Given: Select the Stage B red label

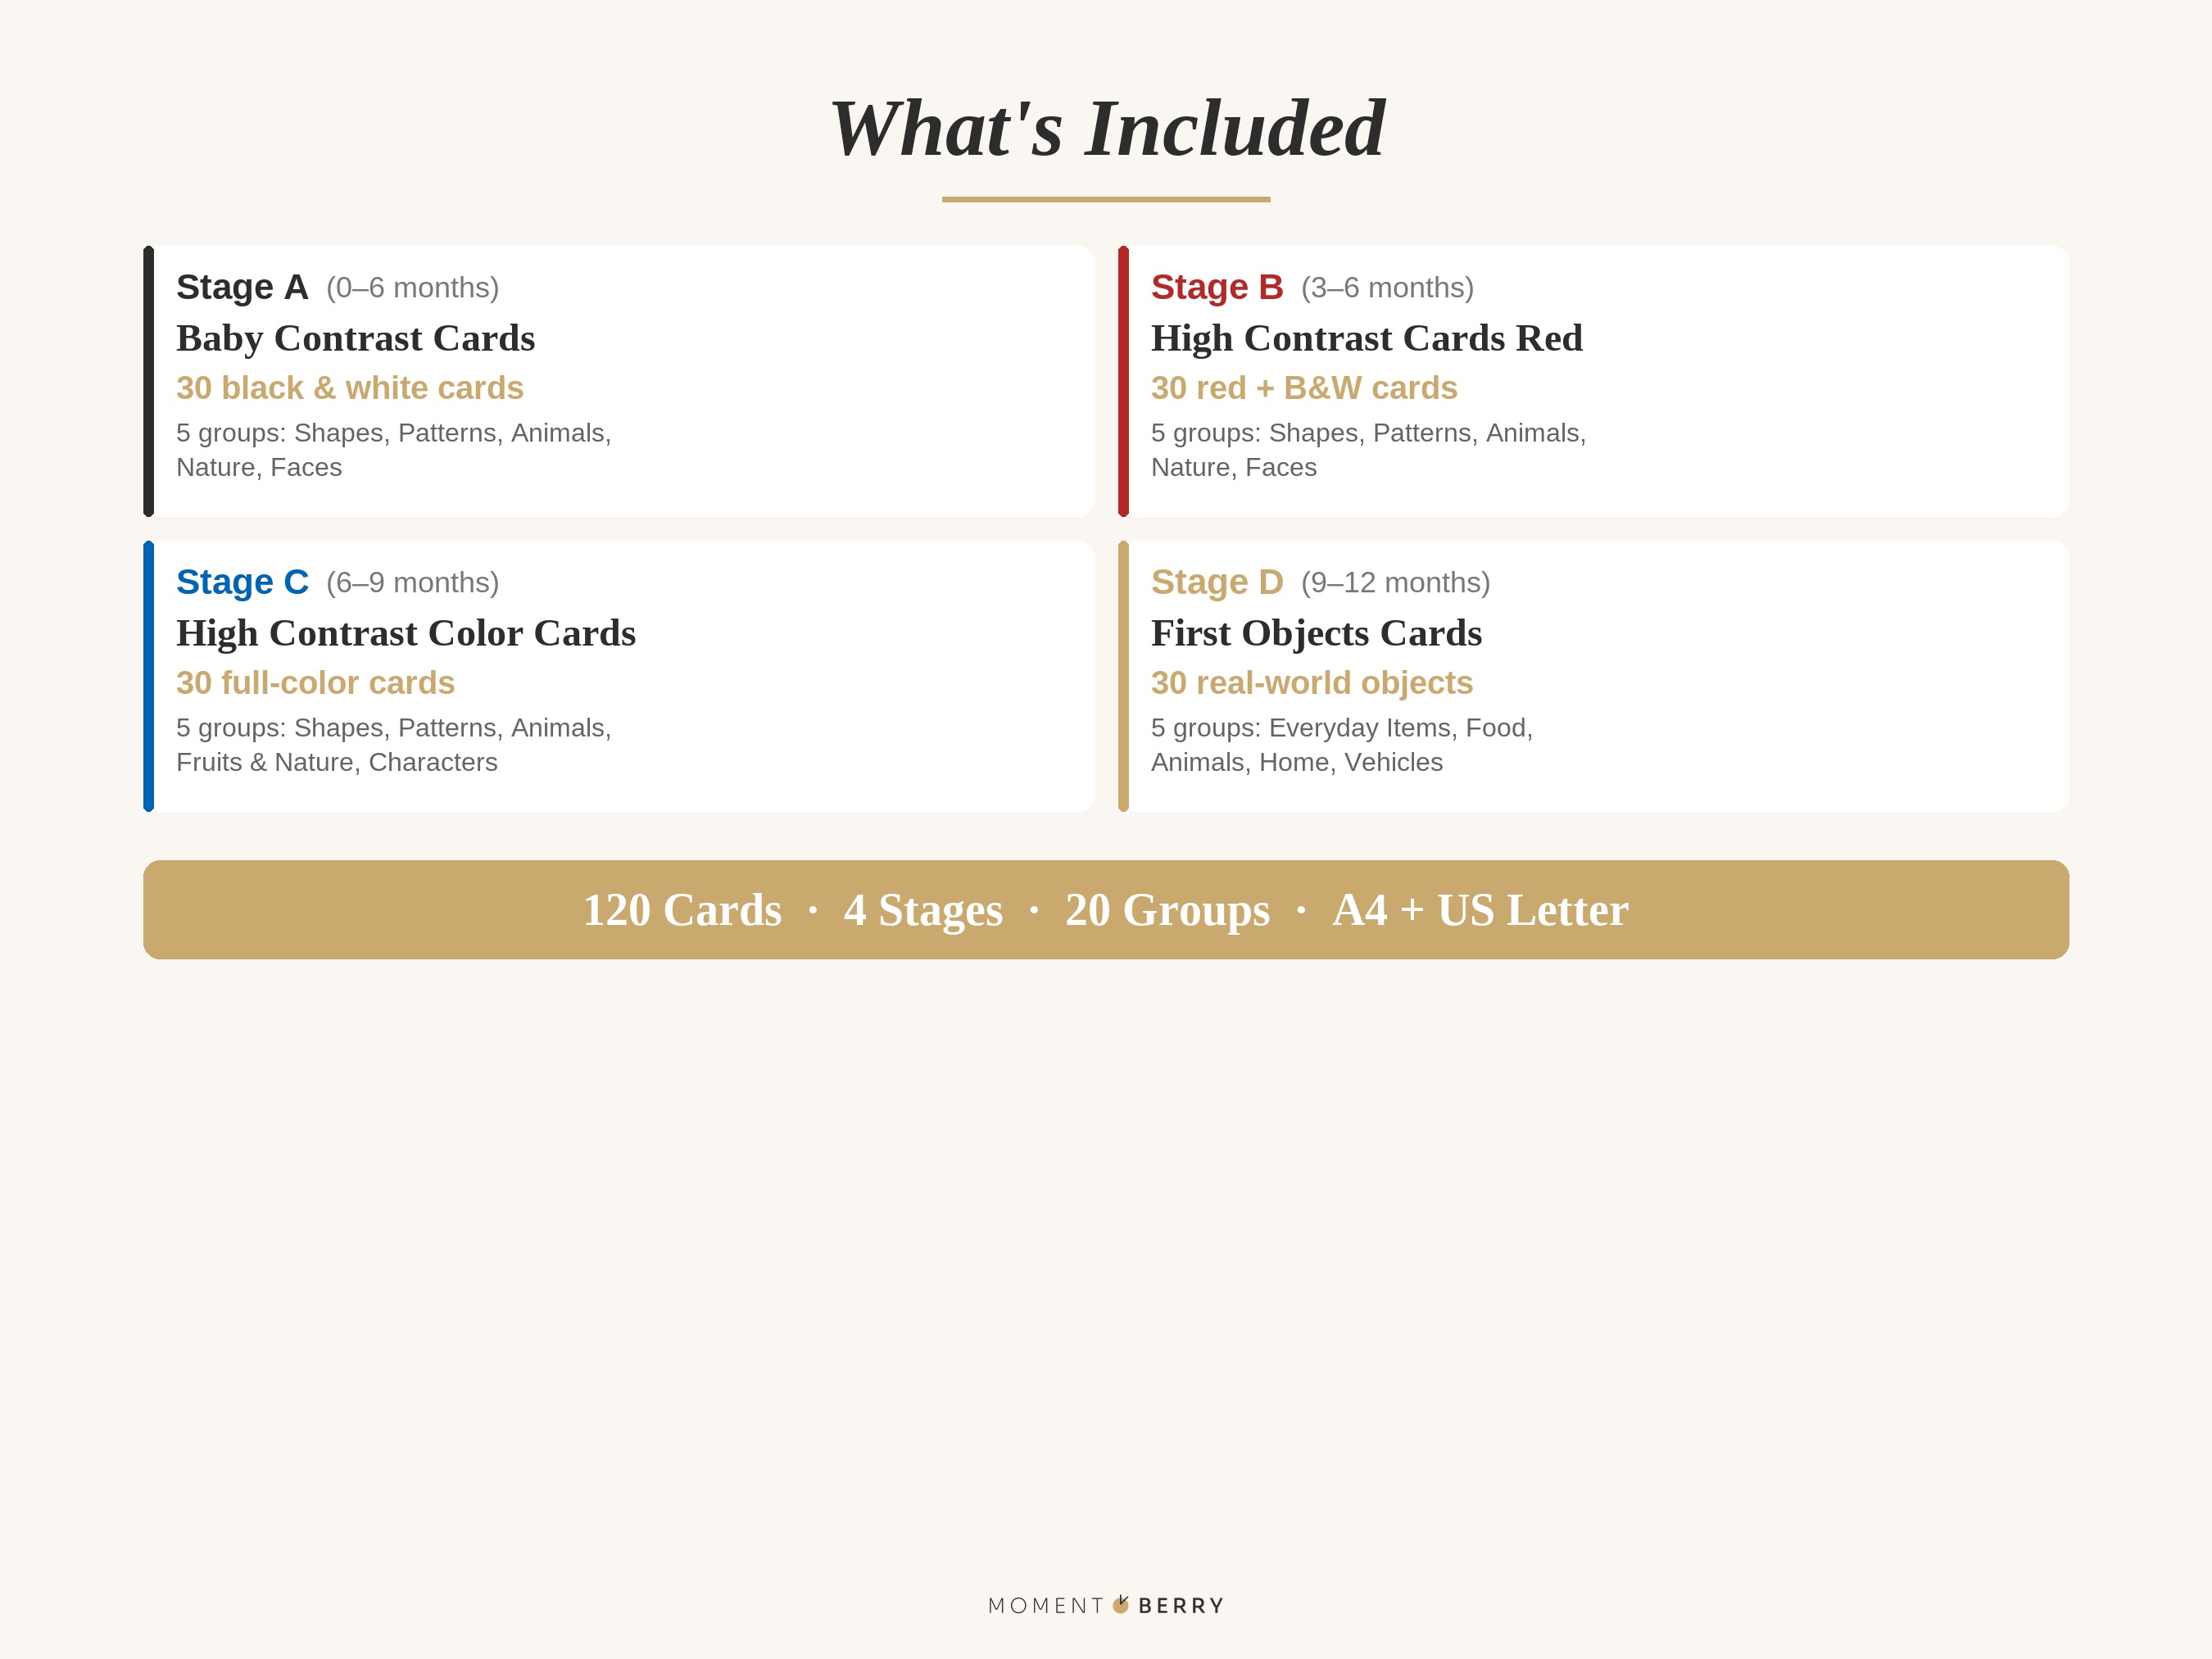Looking at the screenshot, I should click(1216, 287).
